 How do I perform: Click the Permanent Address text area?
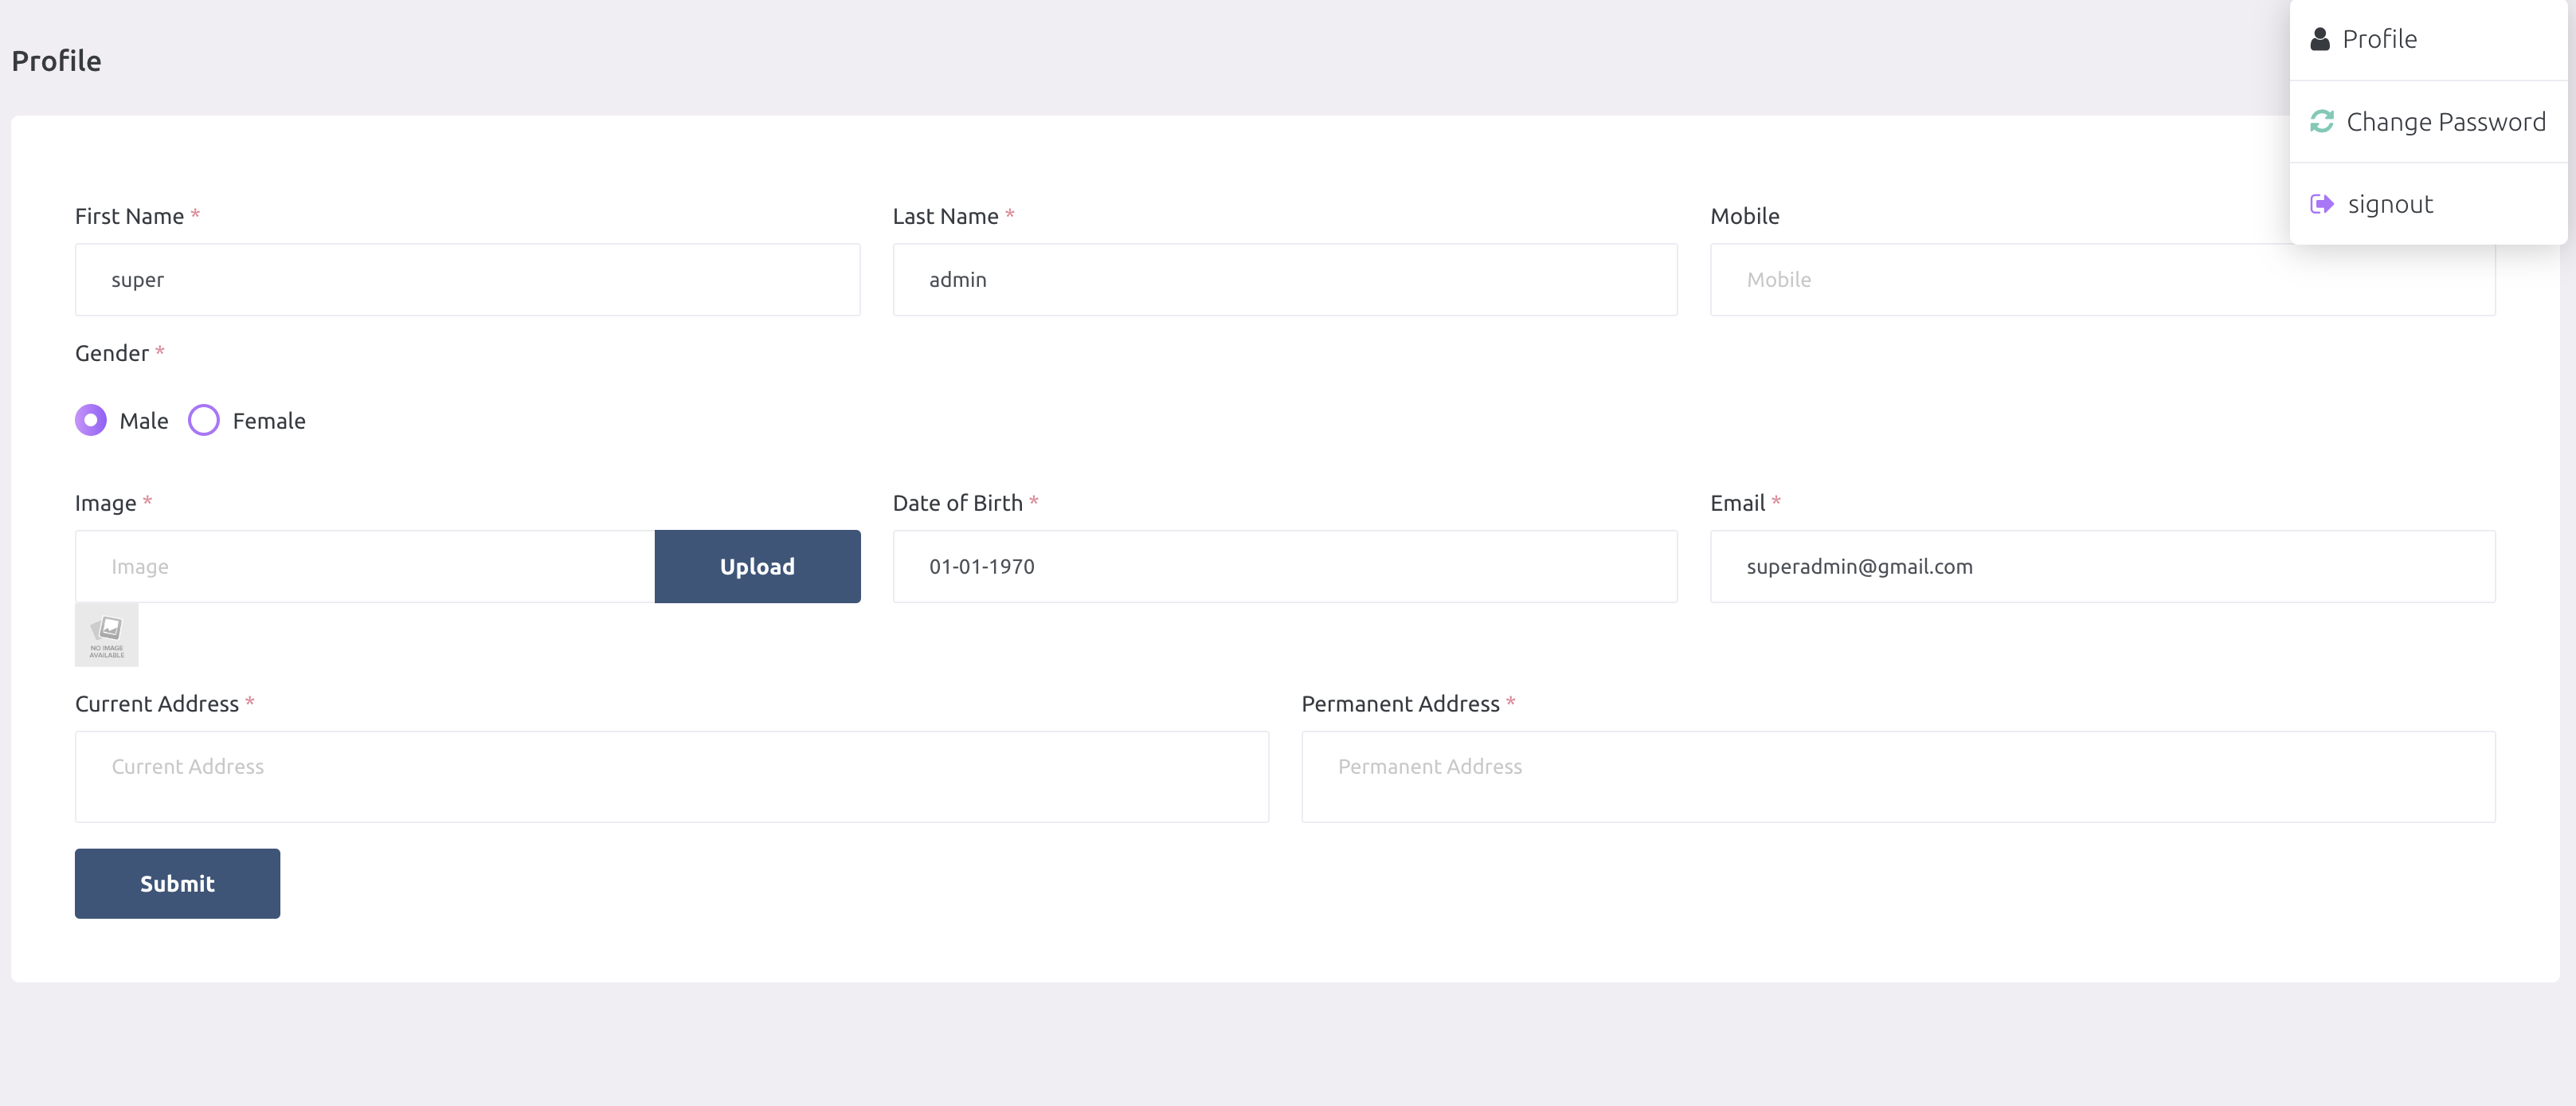[x=1897, y=777]
